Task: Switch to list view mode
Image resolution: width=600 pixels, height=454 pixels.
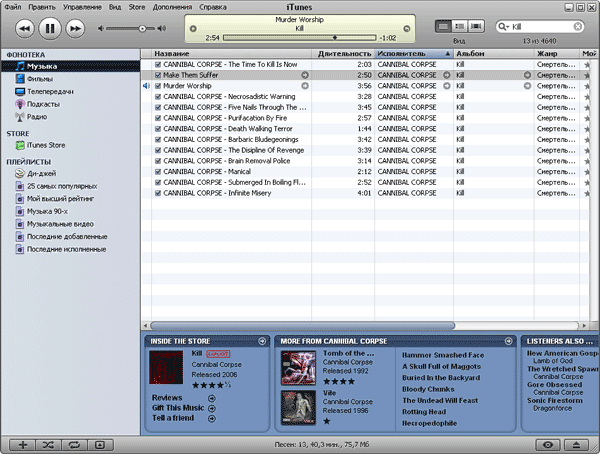Action: click(443, 26)
